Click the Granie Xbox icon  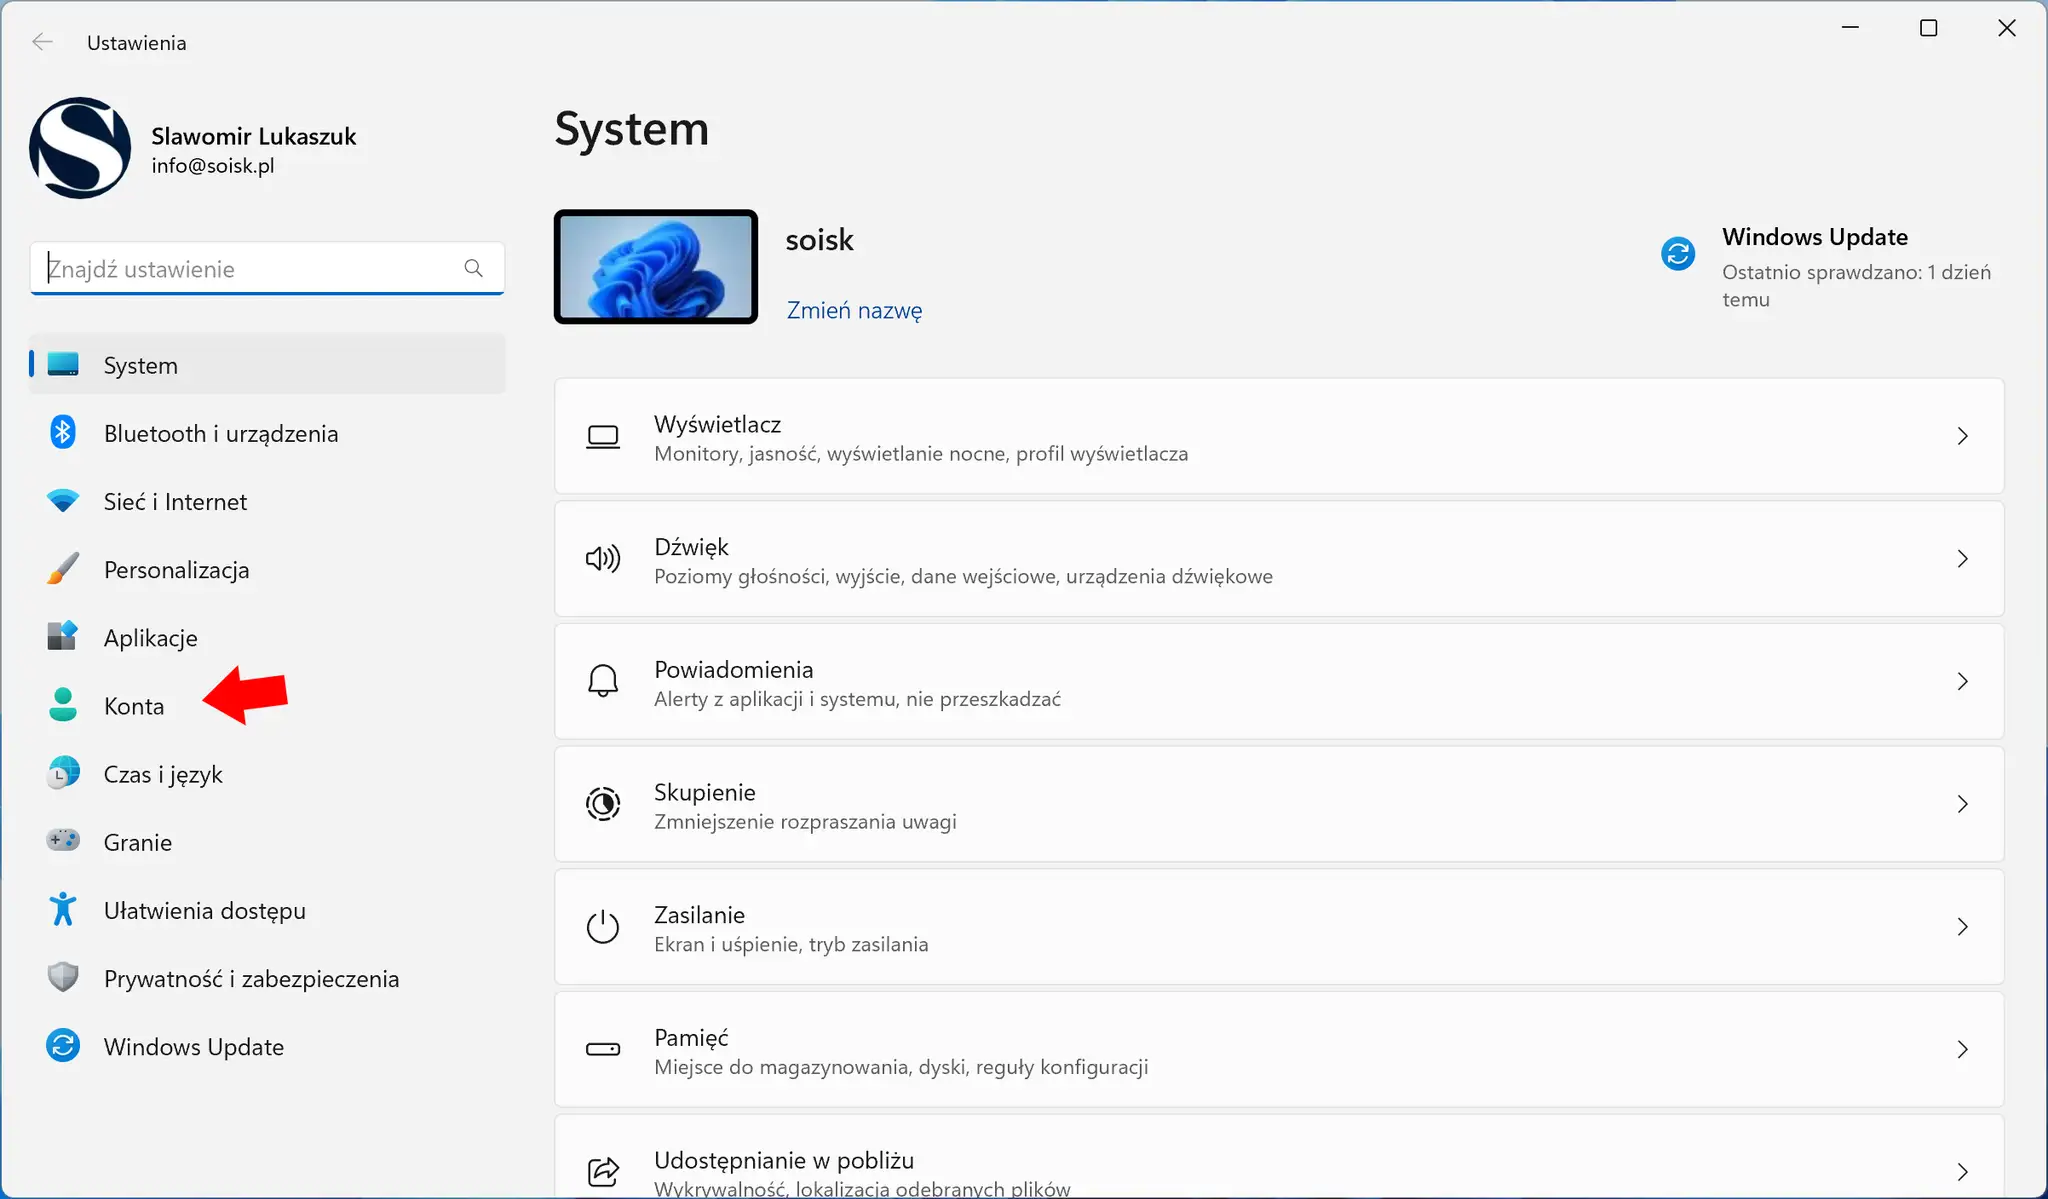click(62, 841)
